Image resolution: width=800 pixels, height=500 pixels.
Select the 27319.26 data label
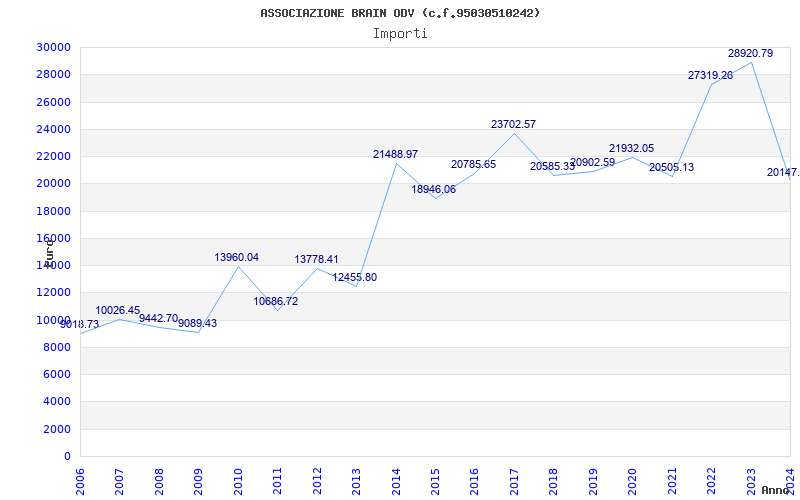[710, 76]
